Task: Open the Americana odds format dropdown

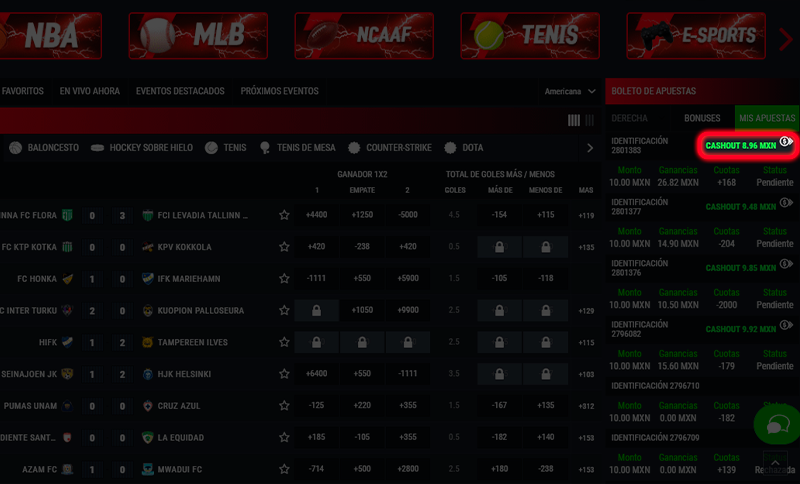Action: tap(570, 91)
